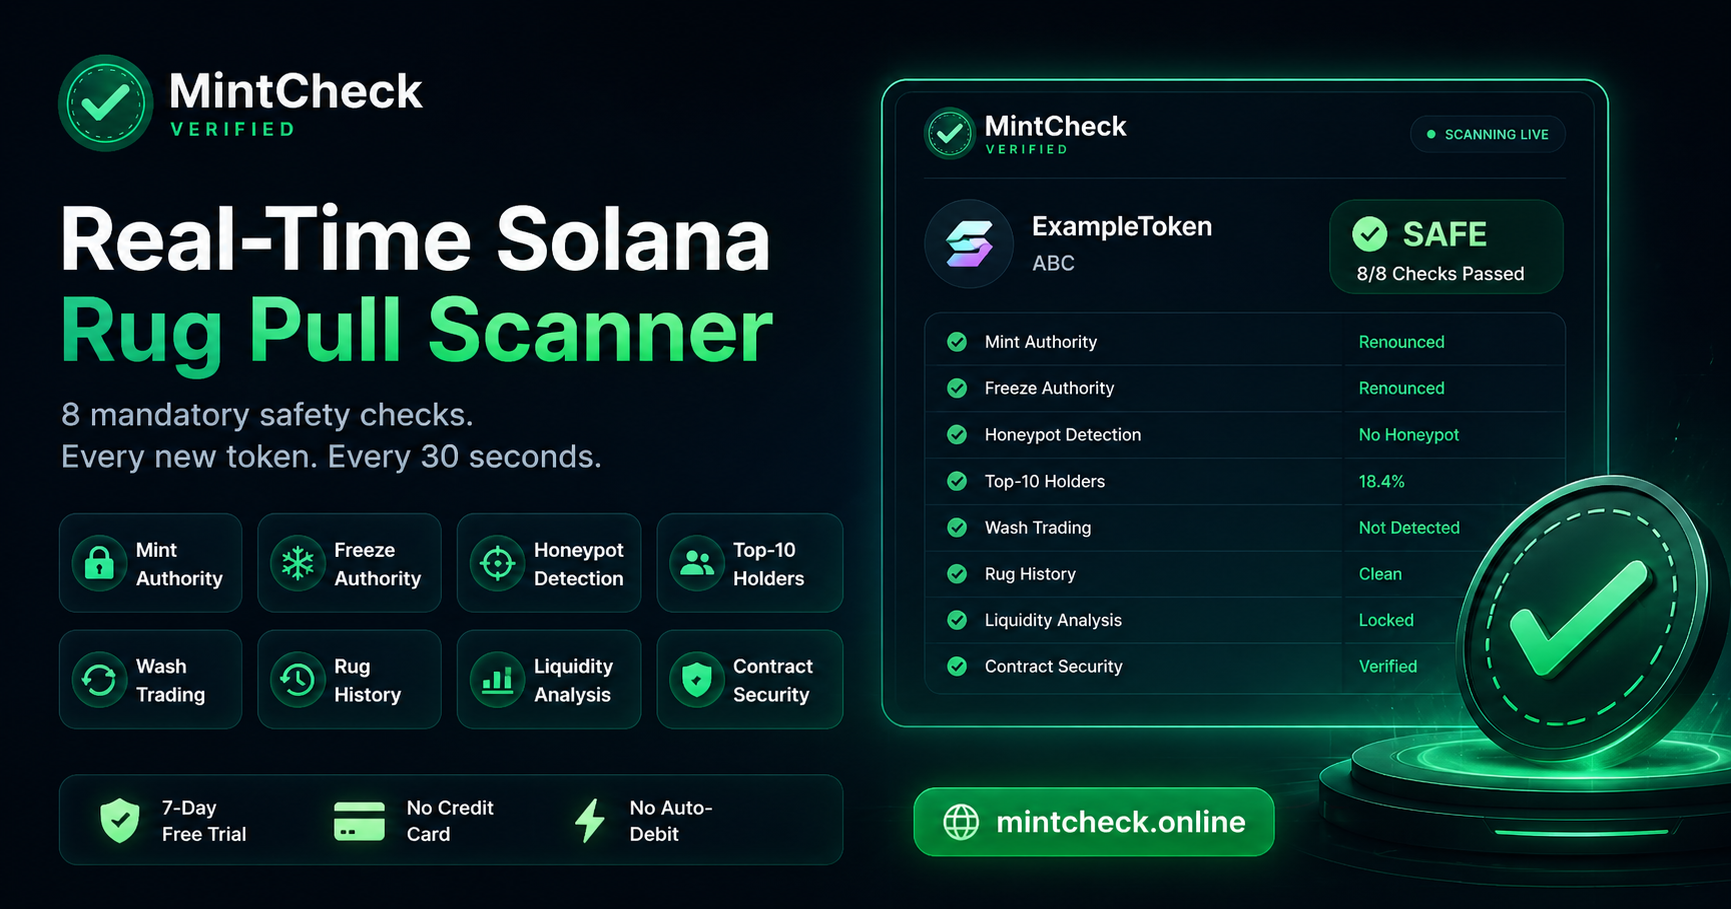
Task: Click the credit card icon beside No Credit Card
Action: (x=359, y=821)
